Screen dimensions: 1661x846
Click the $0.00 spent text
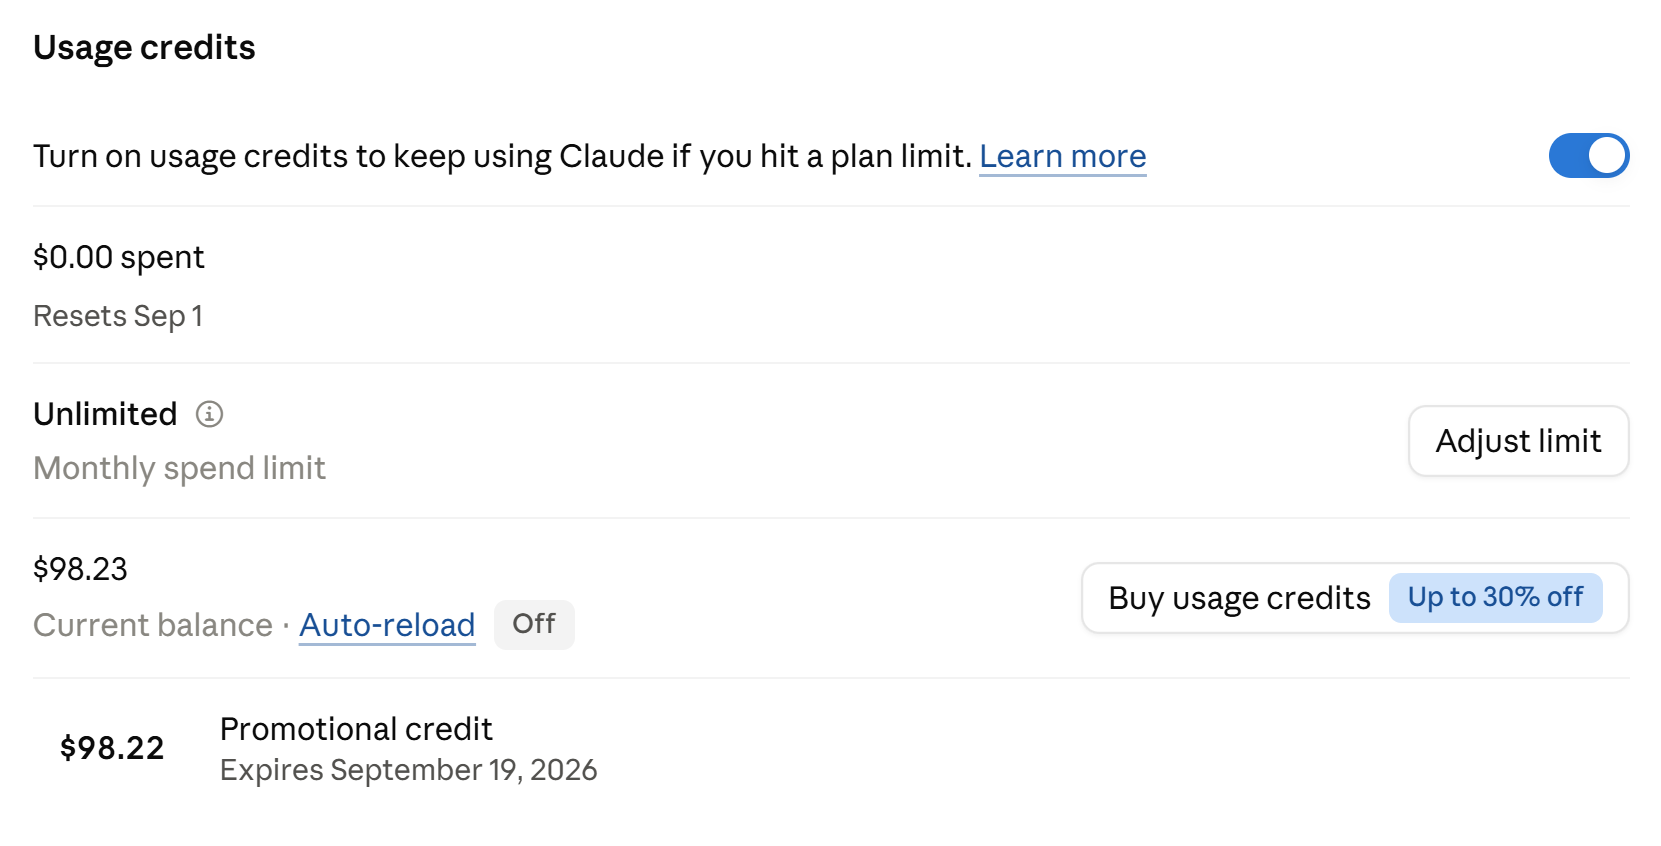[x=118, y=257]
